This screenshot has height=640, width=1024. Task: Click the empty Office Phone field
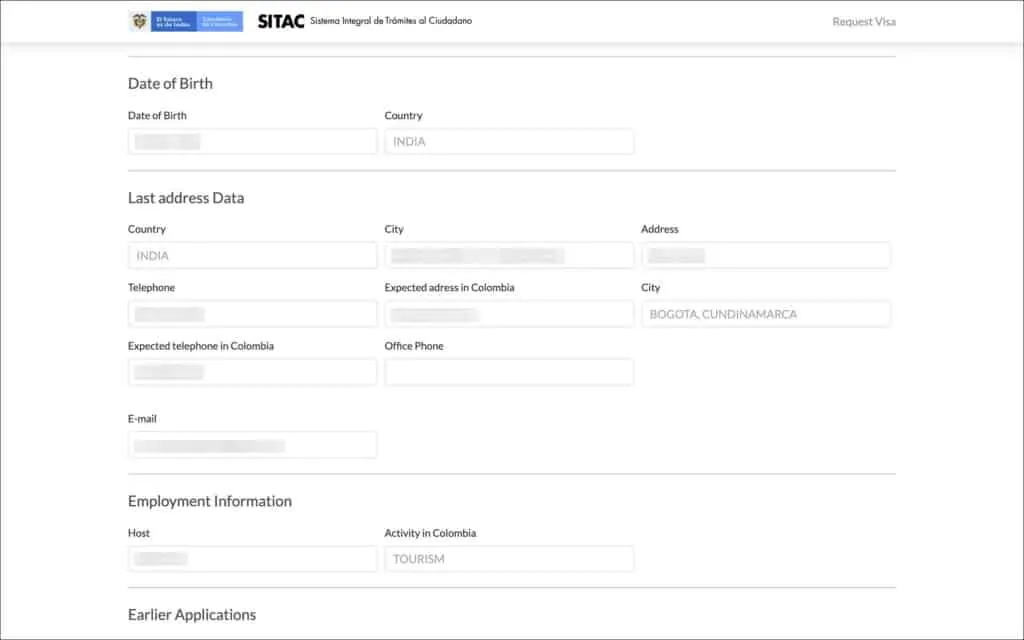click(x=509, y=372)
